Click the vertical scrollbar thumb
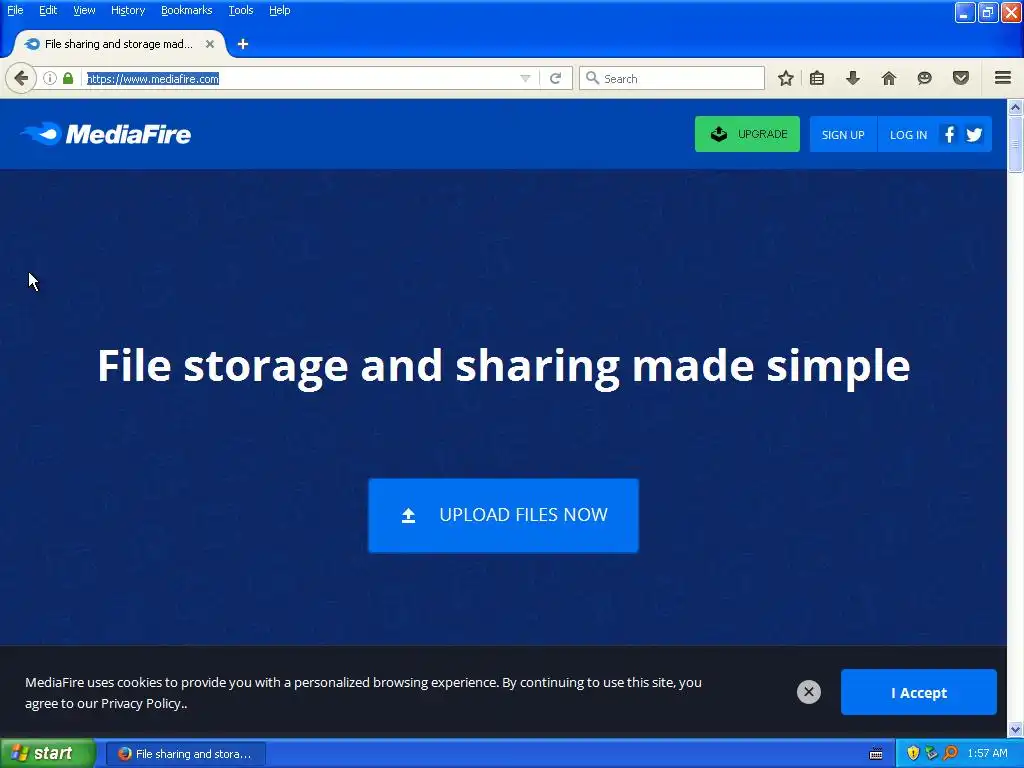The width and height of the screenshot is (1024, 768). 1016,144
